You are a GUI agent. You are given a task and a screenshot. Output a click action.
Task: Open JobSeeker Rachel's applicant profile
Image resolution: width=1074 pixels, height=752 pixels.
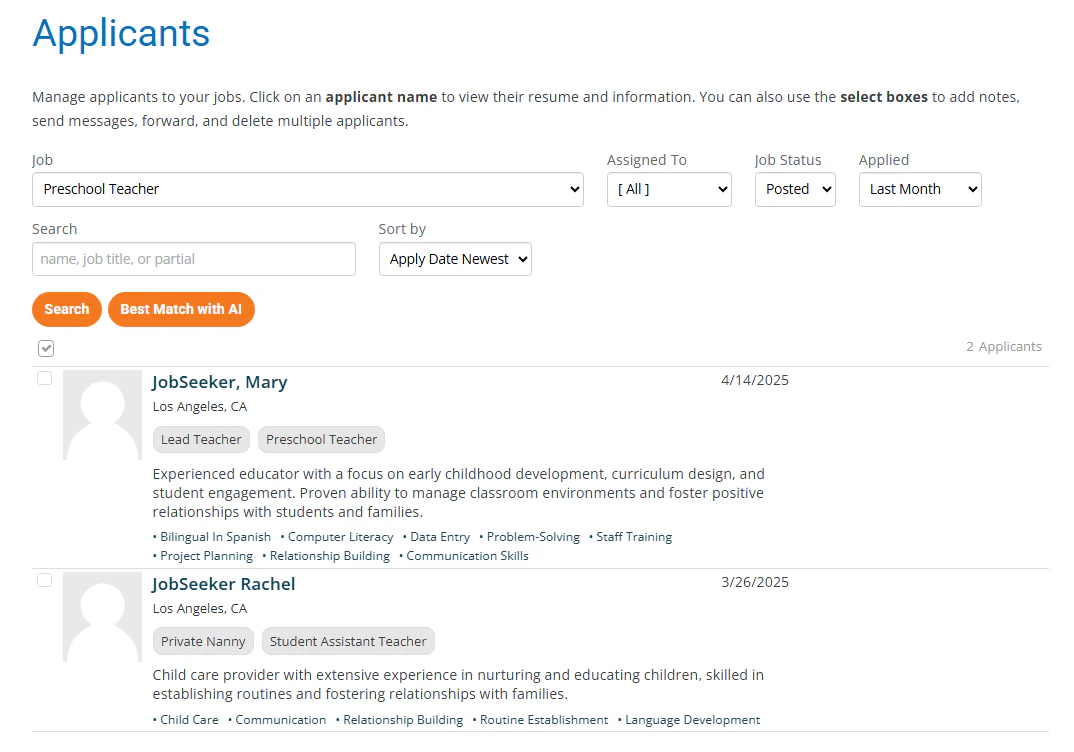223,584
